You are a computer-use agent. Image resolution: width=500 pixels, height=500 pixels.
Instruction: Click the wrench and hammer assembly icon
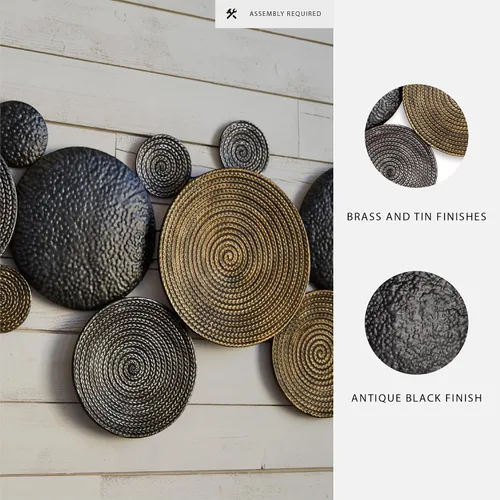coord(231,14)
